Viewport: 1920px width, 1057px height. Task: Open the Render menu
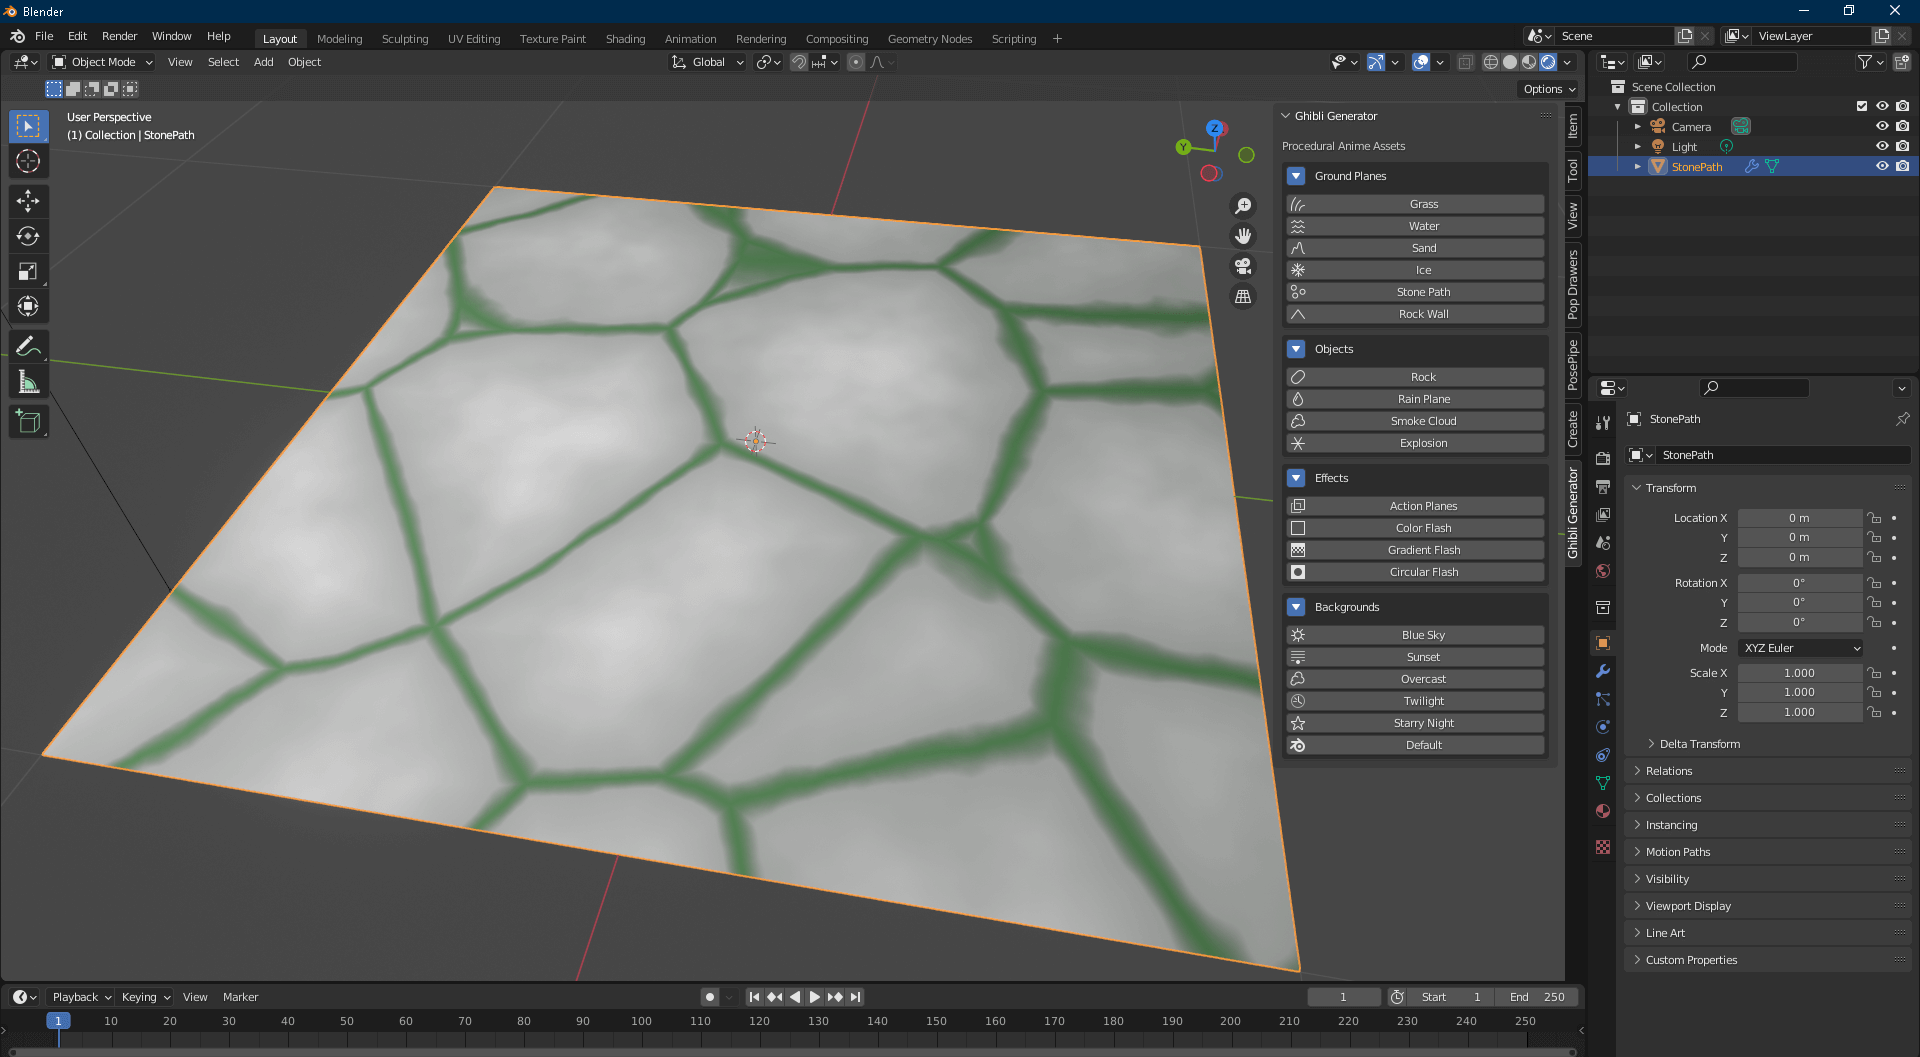119,36
